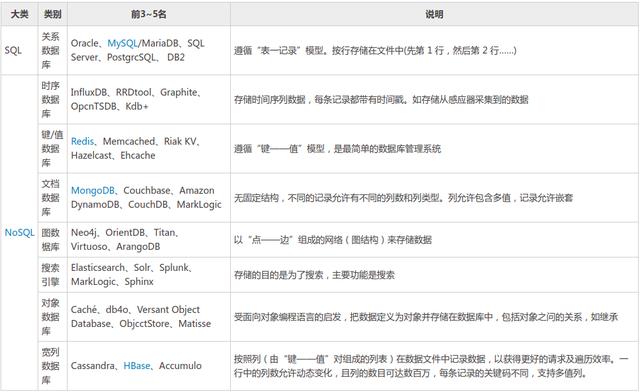Select the description starting 受面向对象编程语言
Screen dimensions: 640x392
click(434, 317)
